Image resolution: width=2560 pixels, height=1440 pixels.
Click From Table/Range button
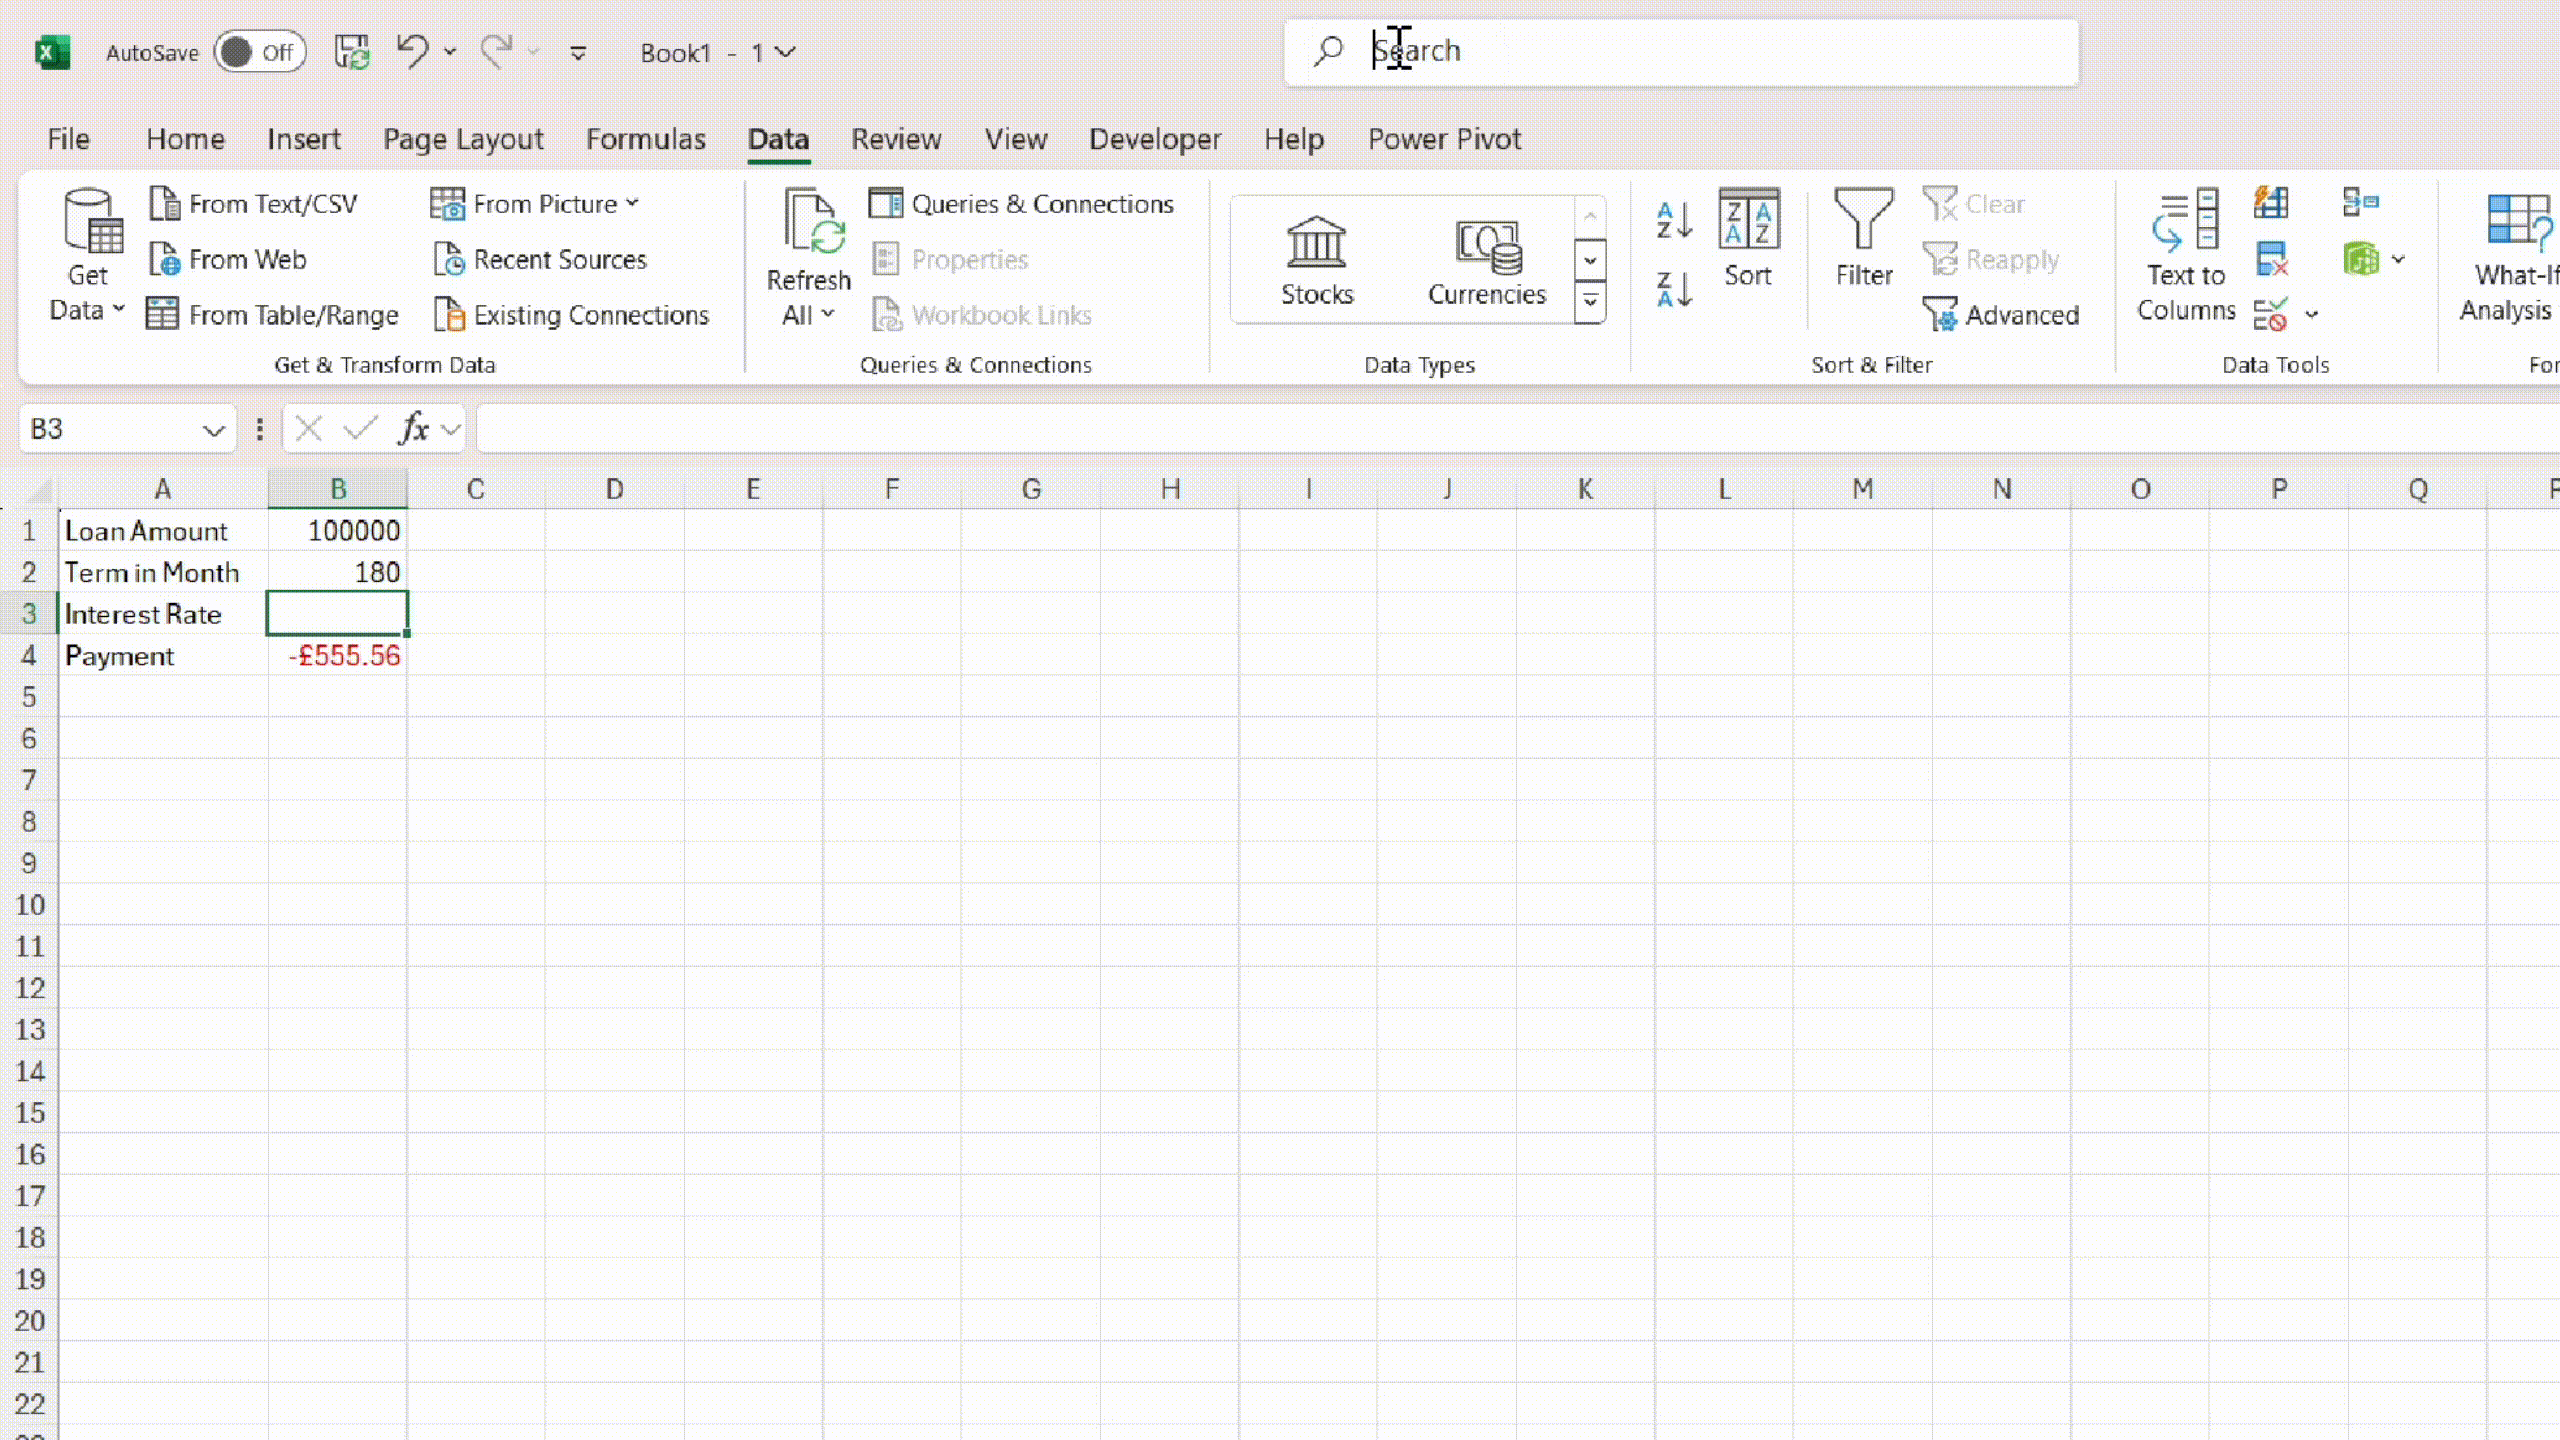tap(273, 315)
